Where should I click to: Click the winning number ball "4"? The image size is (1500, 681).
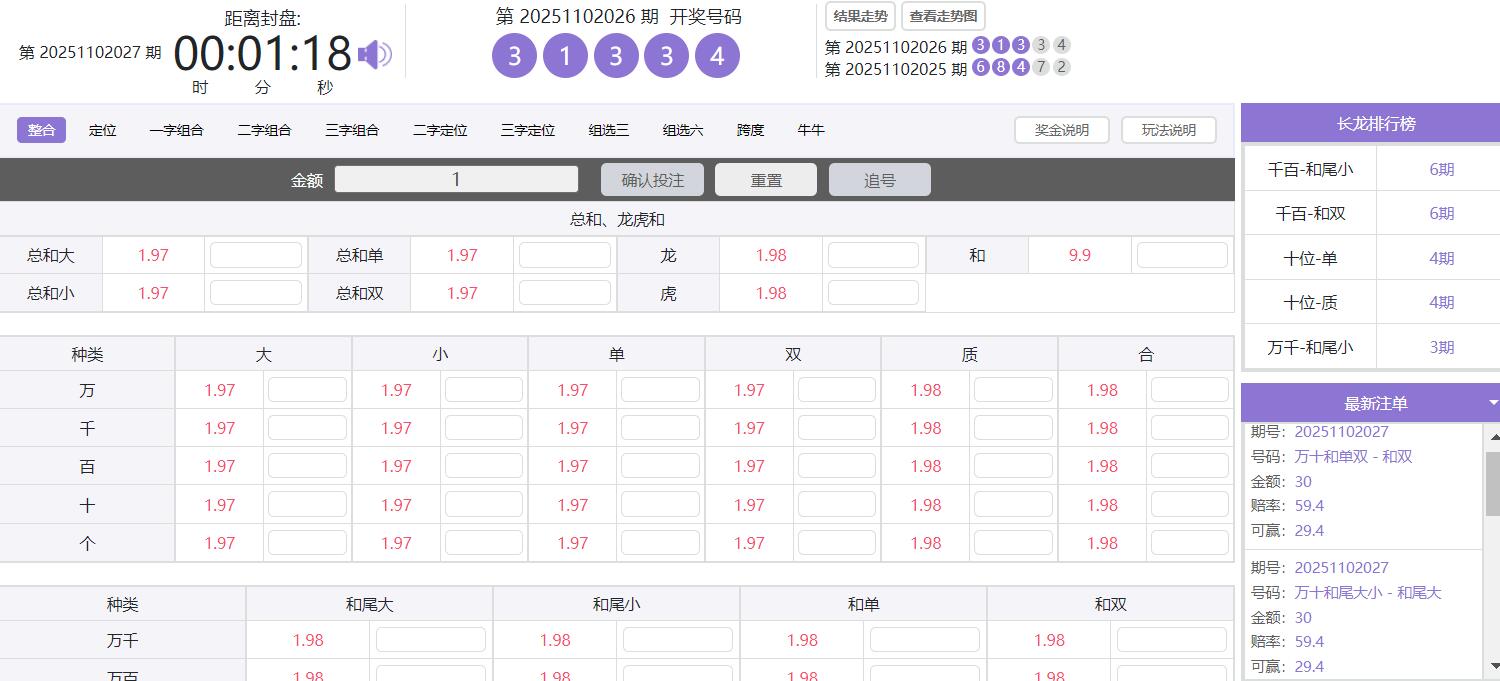[718, 55]
